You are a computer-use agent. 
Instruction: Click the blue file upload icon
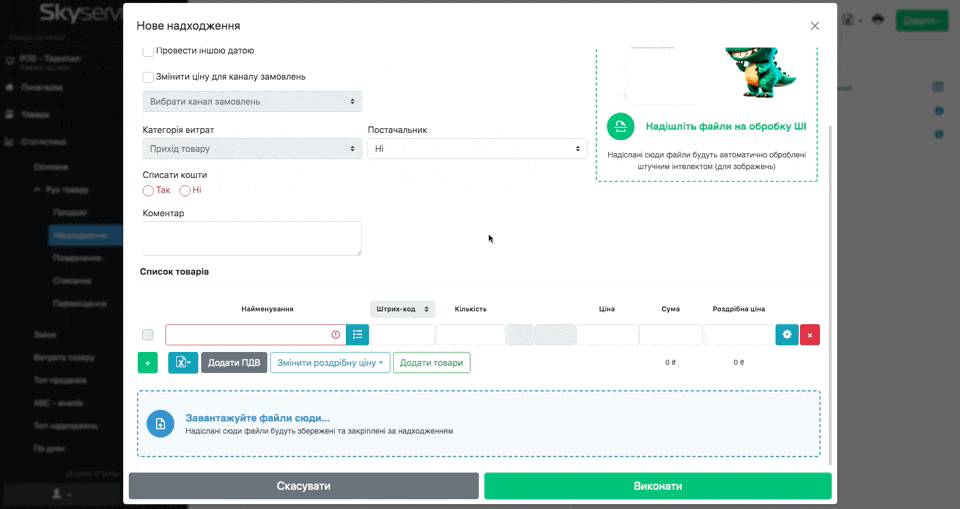click(x=160, y=424)
